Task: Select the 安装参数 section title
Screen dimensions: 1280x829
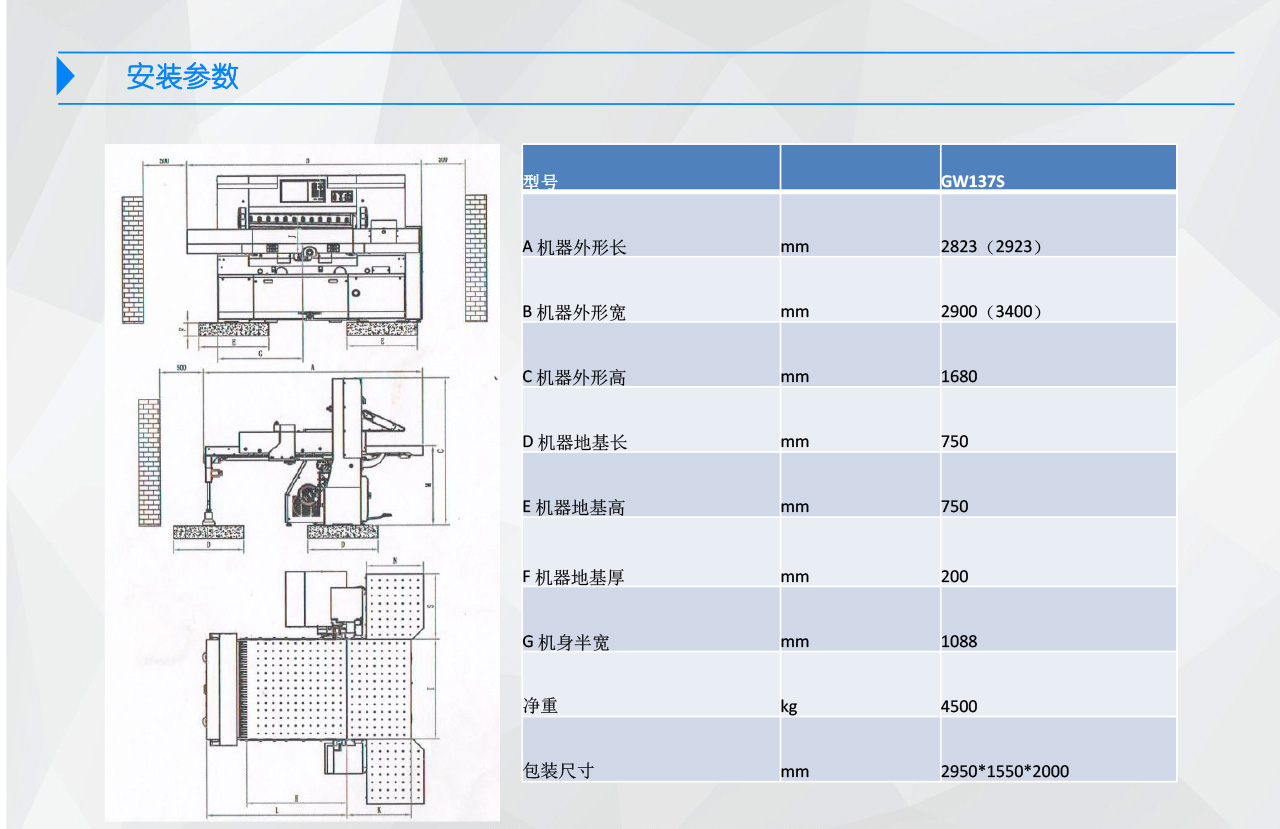Action: point(183,77)
